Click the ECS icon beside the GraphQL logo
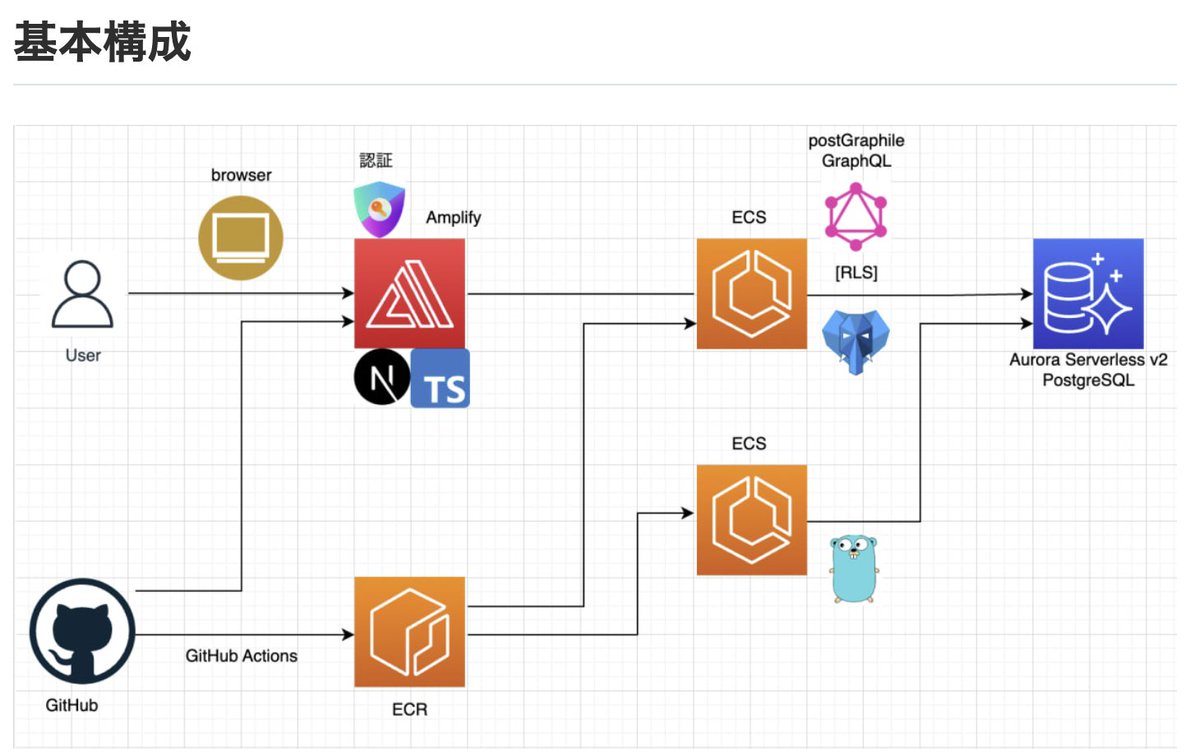 click(x=751, y=293)
